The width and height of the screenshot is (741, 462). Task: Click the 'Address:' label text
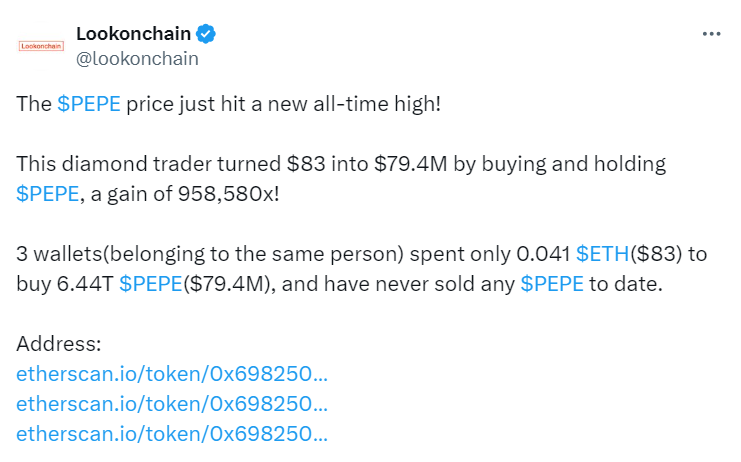pos(59,343)
